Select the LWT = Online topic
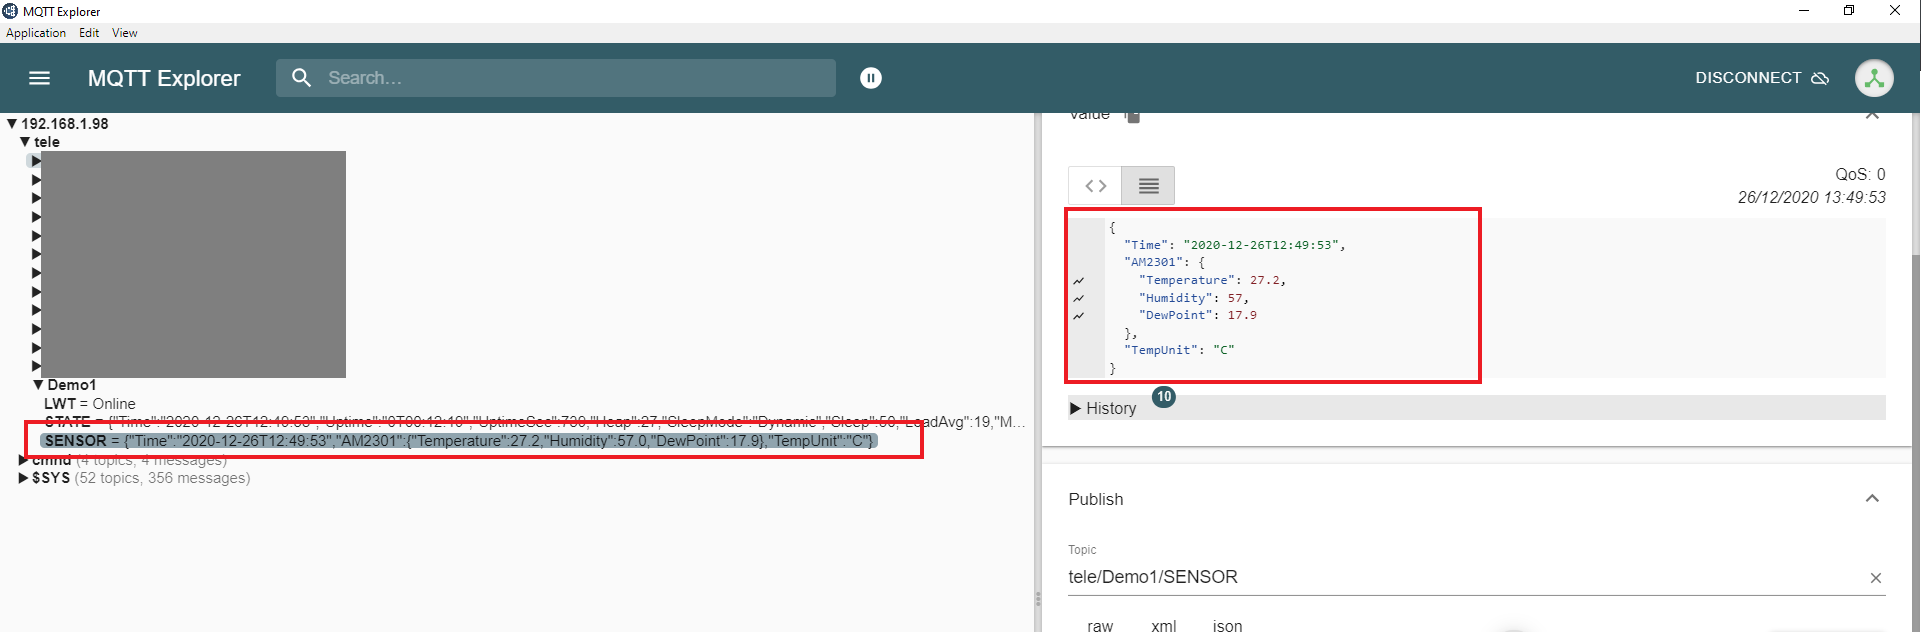 (90, 404)
